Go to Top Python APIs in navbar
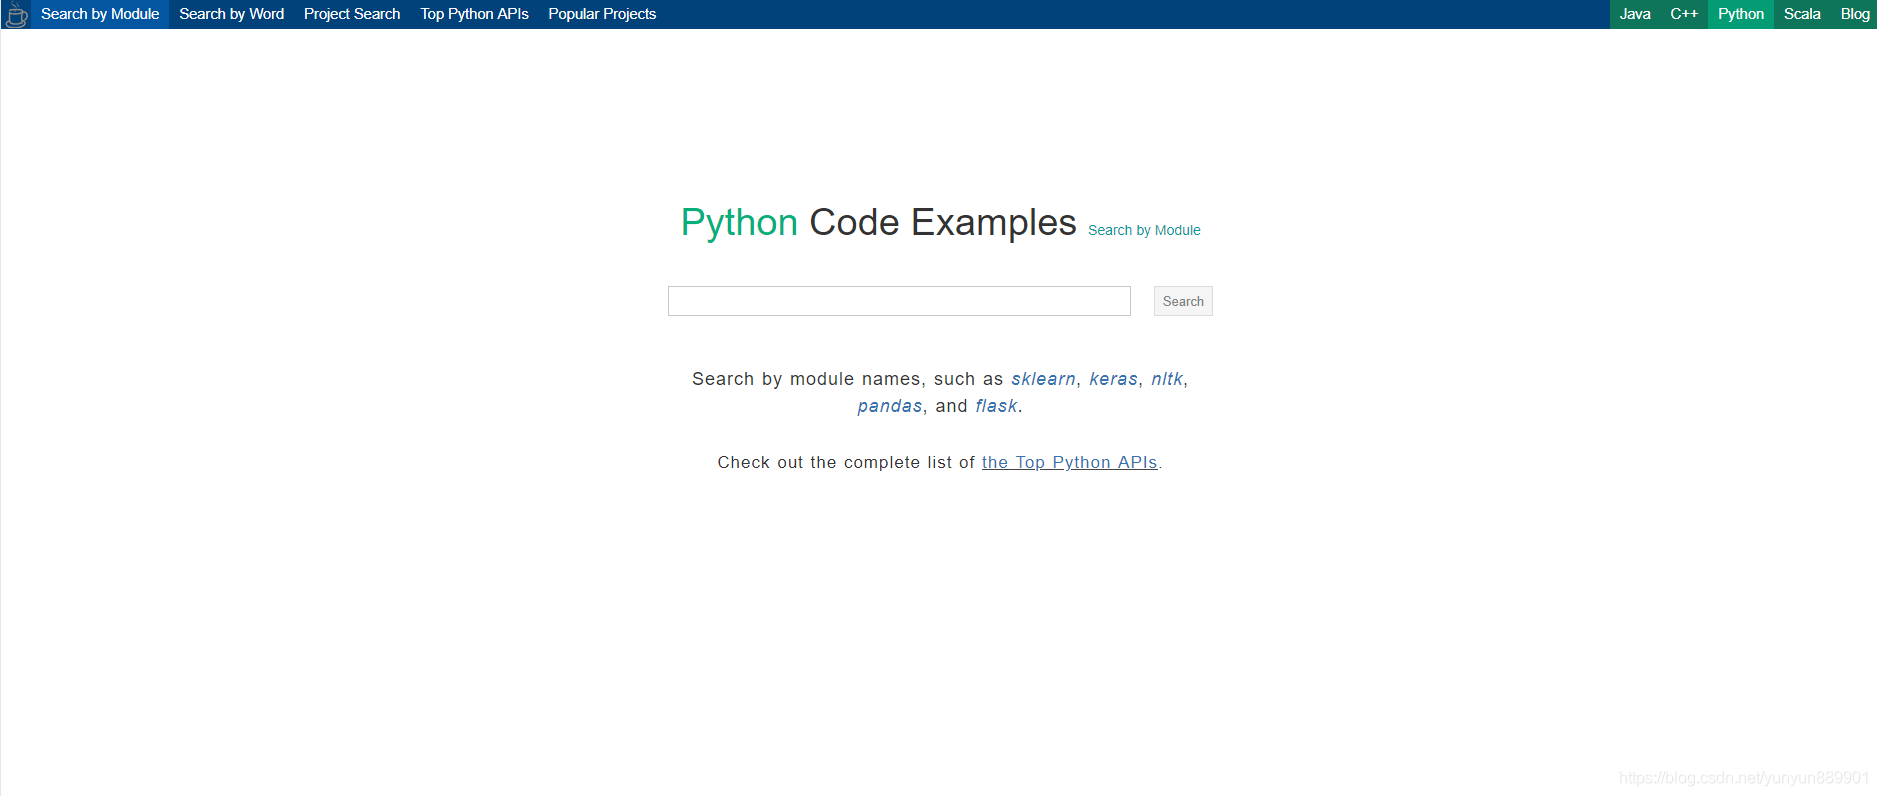Screen dimensions: 1877x796 474,14
